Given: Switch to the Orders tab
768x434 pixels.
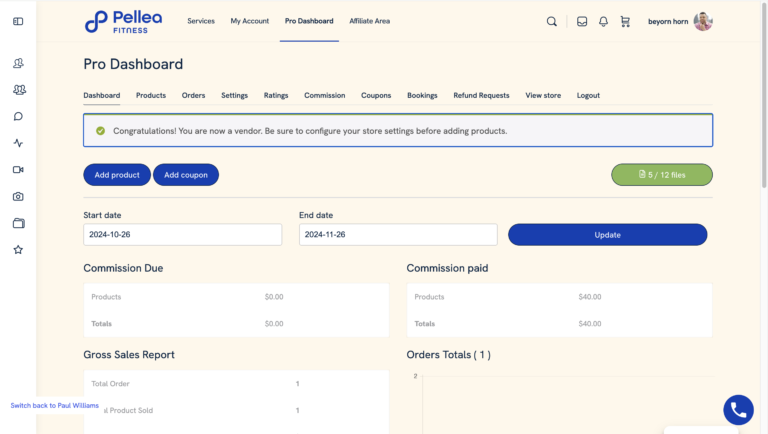Looking at the screenshot, I should 193,96.
